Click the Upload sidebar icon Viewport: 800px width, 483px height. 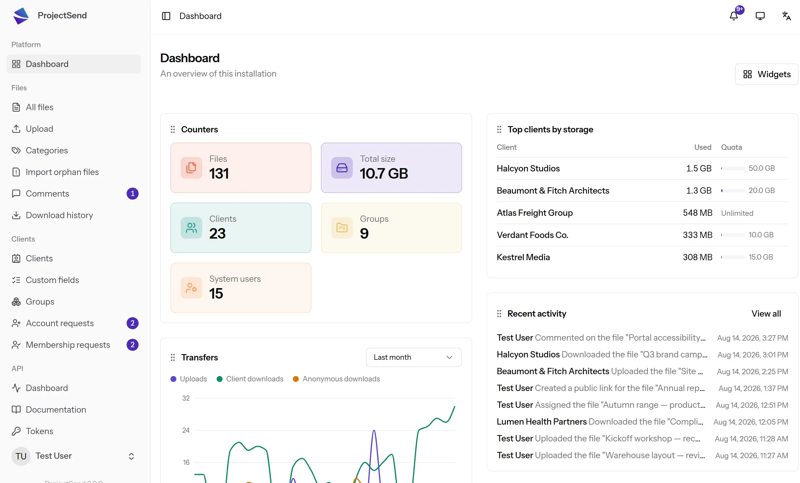(16, 129)
